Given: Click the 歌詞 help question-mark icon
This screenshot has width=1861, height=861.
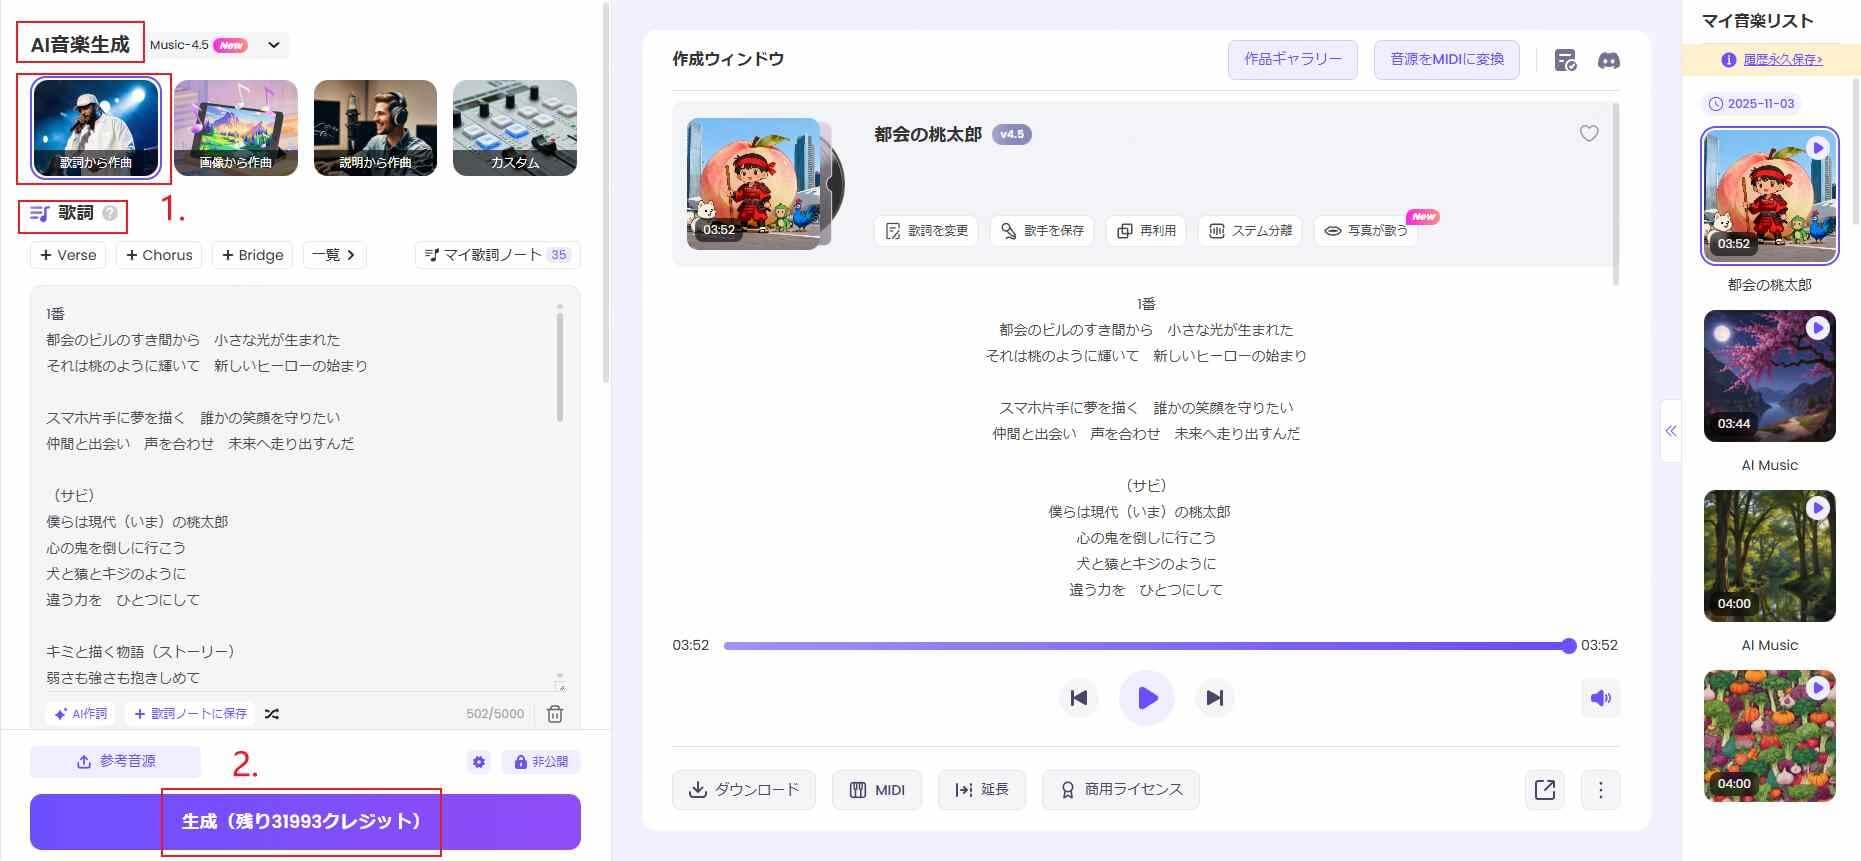Looking at the screenshot, I should (110, 213).
